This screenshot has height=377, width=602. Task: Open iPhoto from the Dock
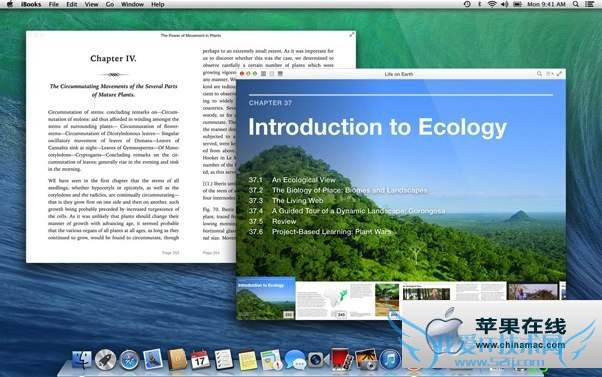click(366, 359)
